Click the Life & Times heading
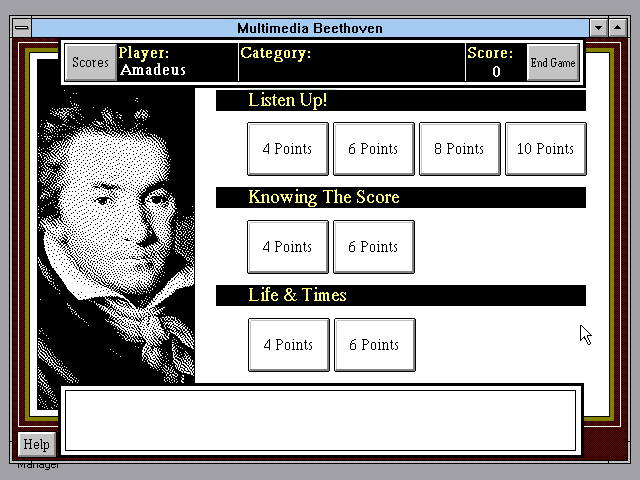 [401, 296]
